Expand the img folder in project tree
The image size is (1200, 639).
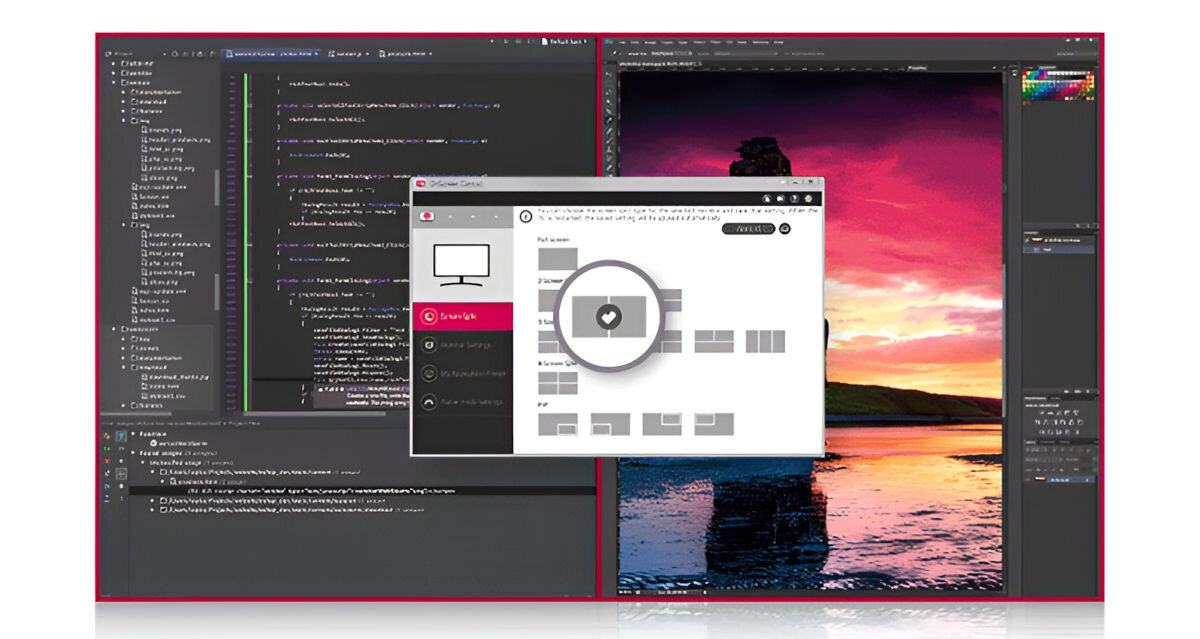pyautogui.click(x=125, y=120)
